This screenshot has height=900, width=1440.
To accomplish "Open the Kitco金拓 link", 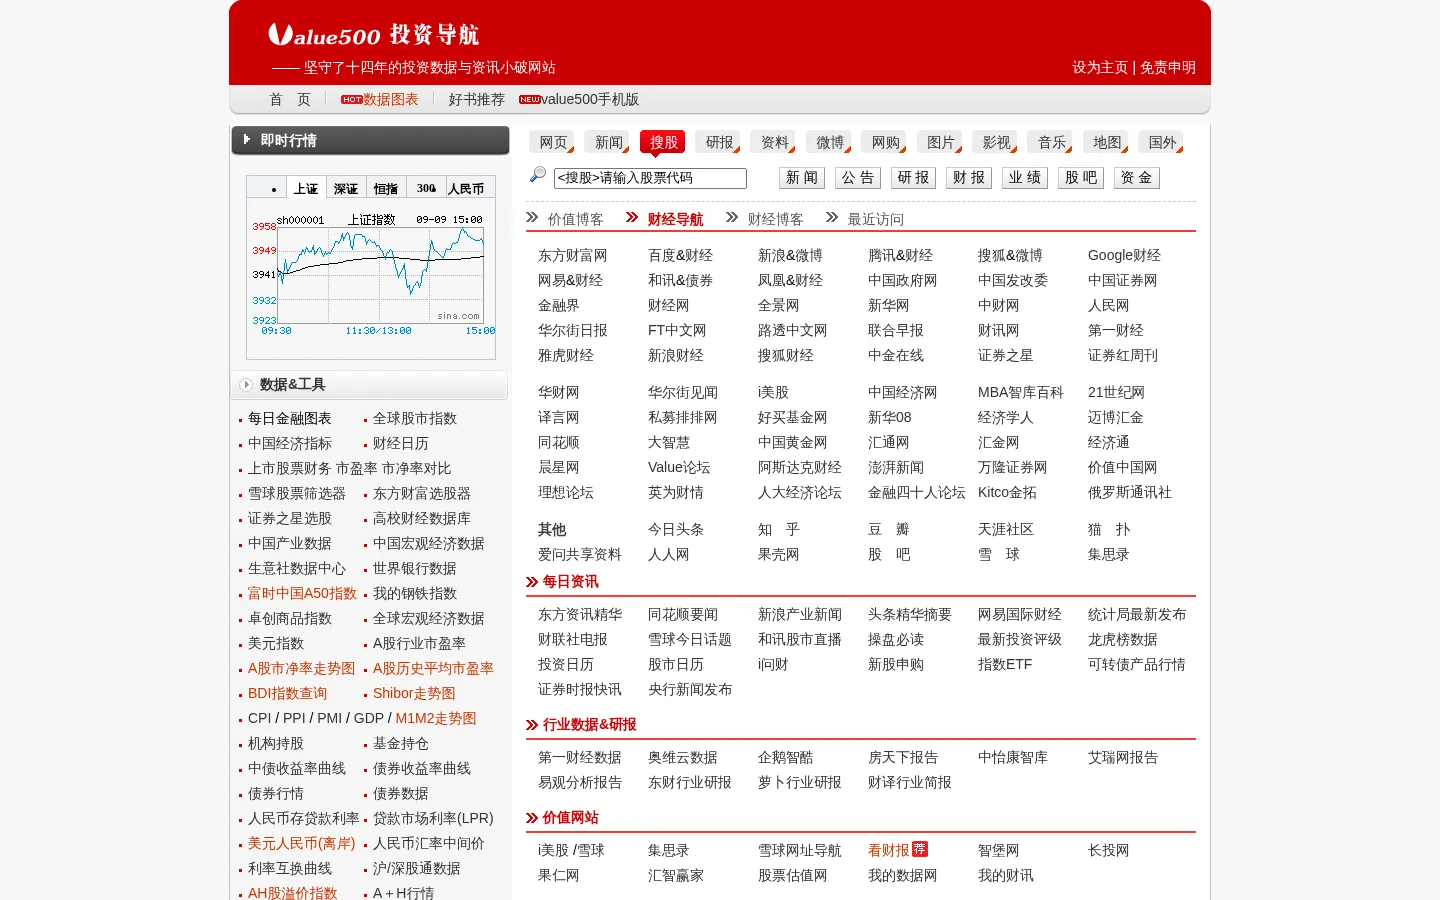I will tap(1007, 492).
